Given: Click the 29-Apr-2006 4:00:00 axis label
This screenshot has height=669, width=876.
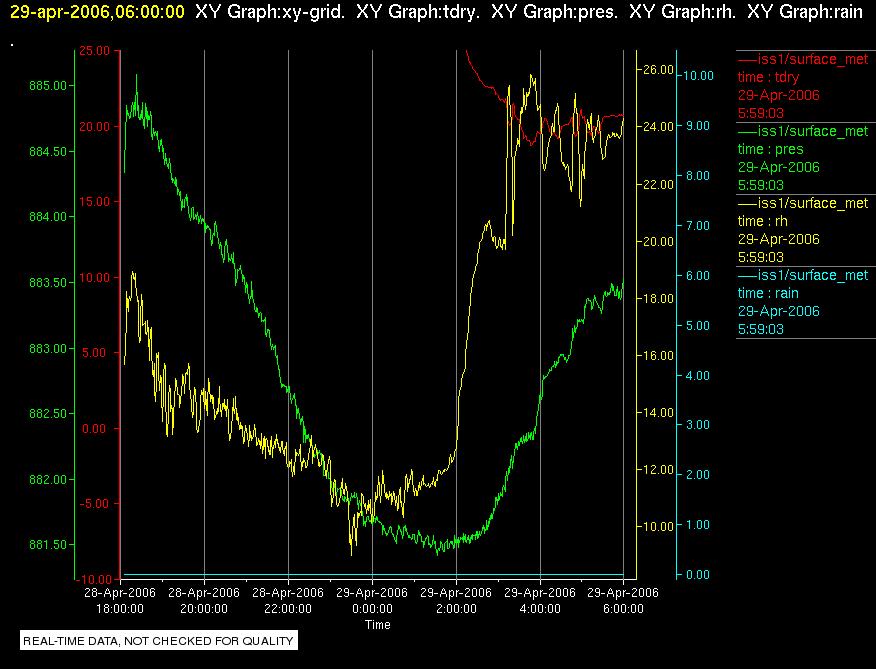Looking at the screenshot, I should click(540, 601).
